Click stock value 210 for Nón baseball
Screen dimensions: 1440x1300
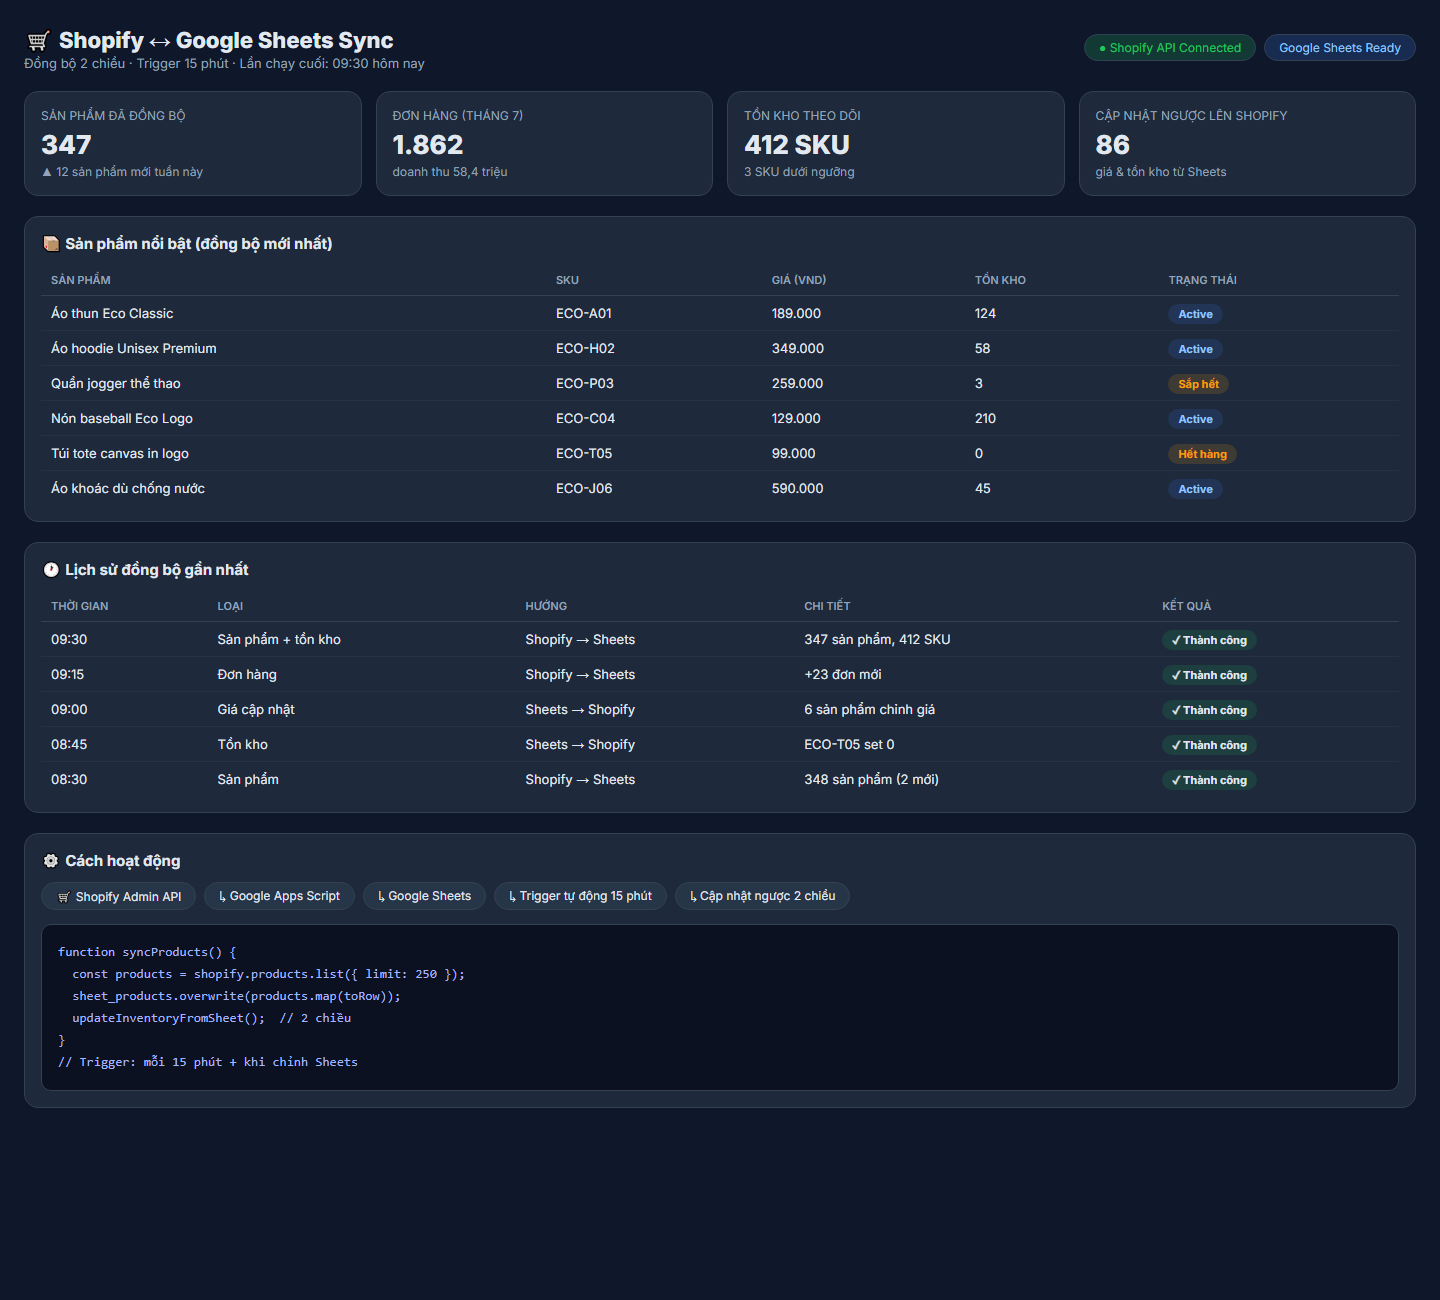tap(985, 419)
